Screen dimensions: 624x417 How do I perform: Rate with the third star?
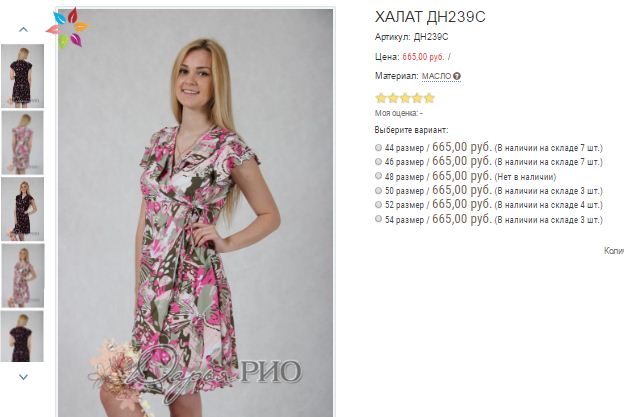405,98
